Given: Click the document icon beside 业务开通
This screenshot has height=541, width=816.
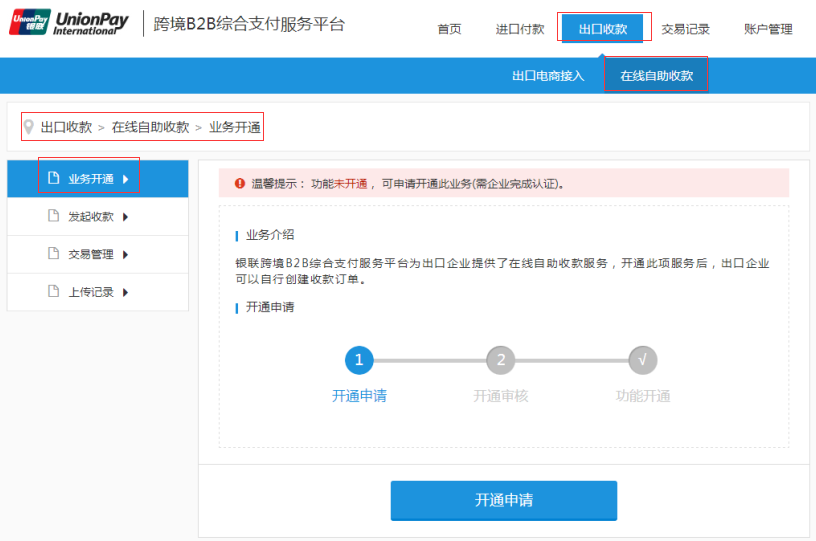Looking at the screenshot, I should (54, 179).
